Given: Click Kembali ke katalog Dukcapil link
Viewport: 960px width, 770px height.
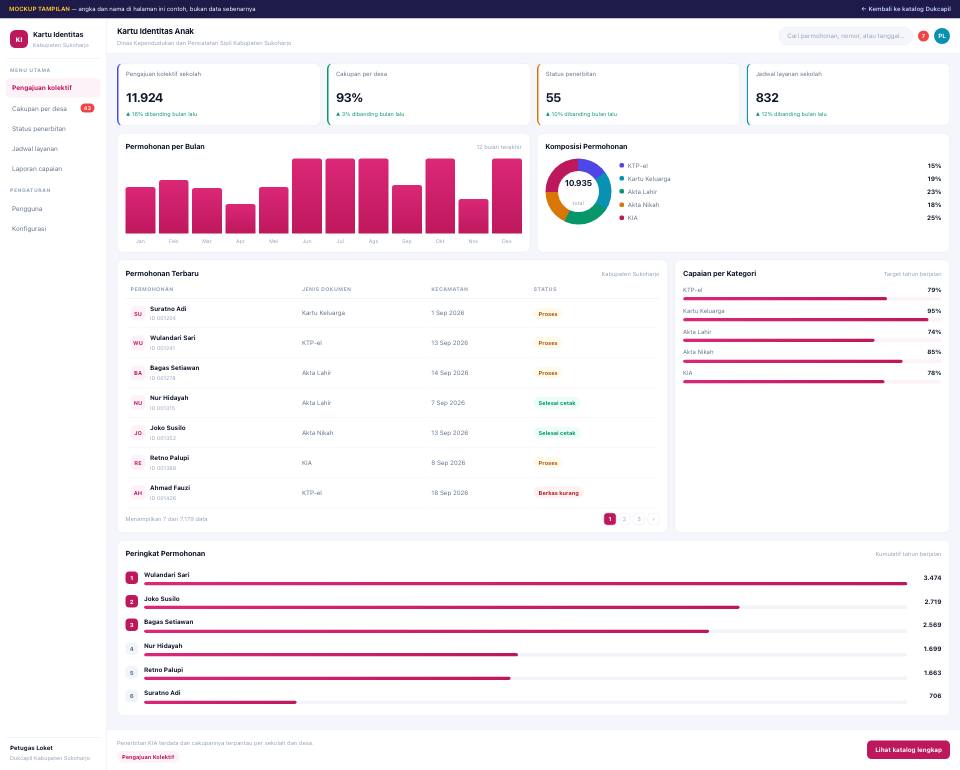Looking at the screenshot, I should pyautogui.click(x=906, y=9).
